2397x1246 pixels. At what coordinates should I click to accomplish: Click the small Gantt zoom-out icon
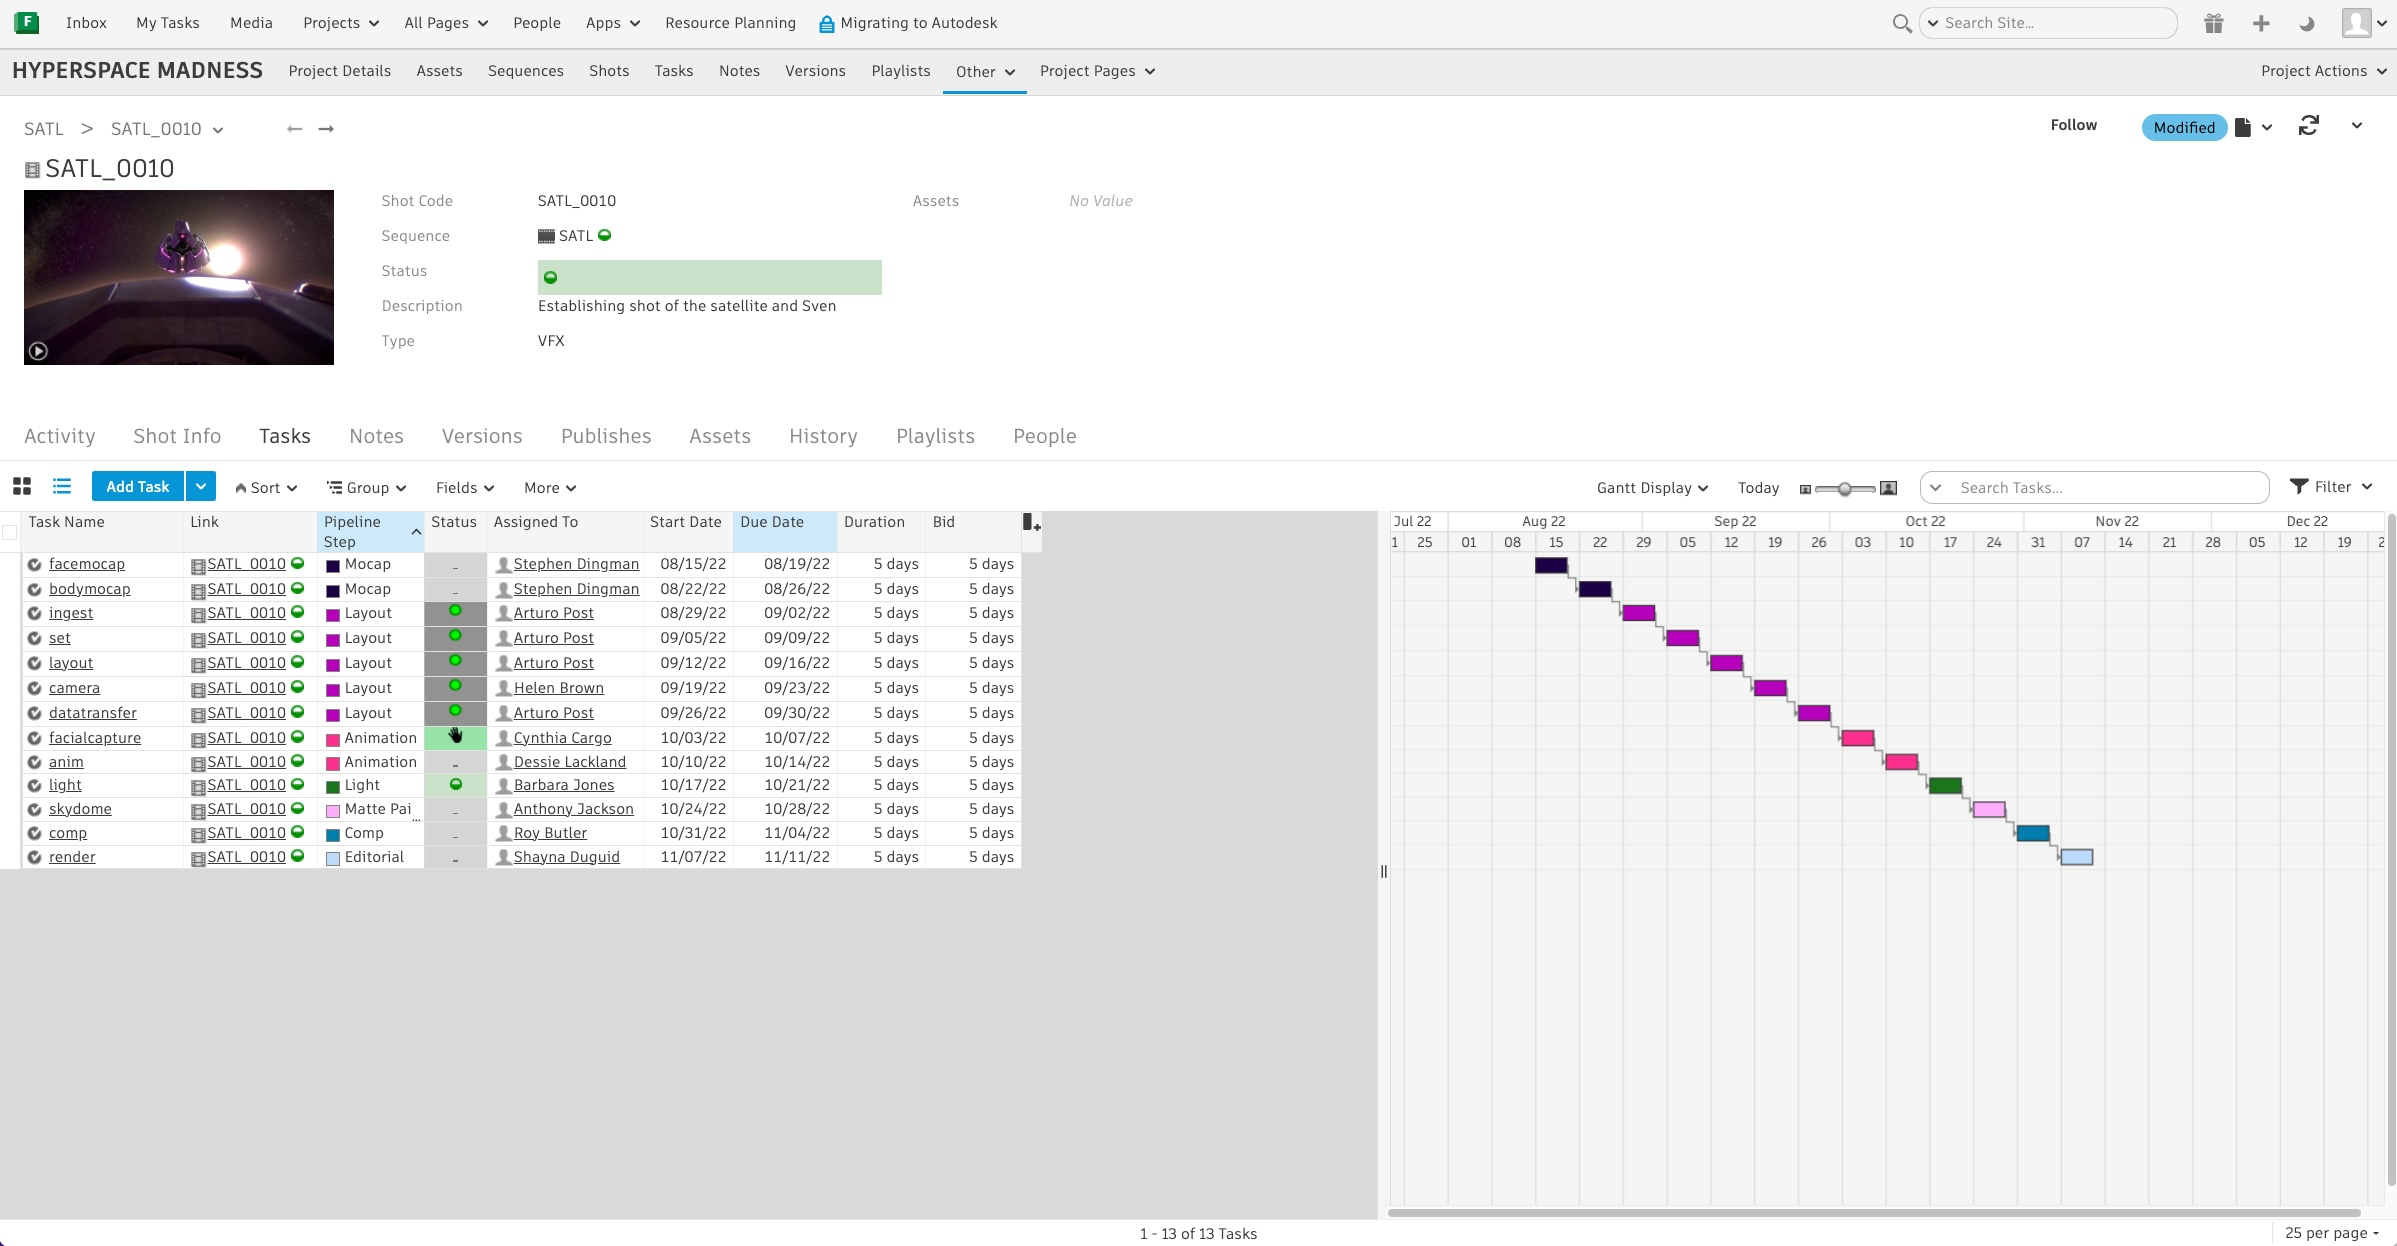point(1805,489)
